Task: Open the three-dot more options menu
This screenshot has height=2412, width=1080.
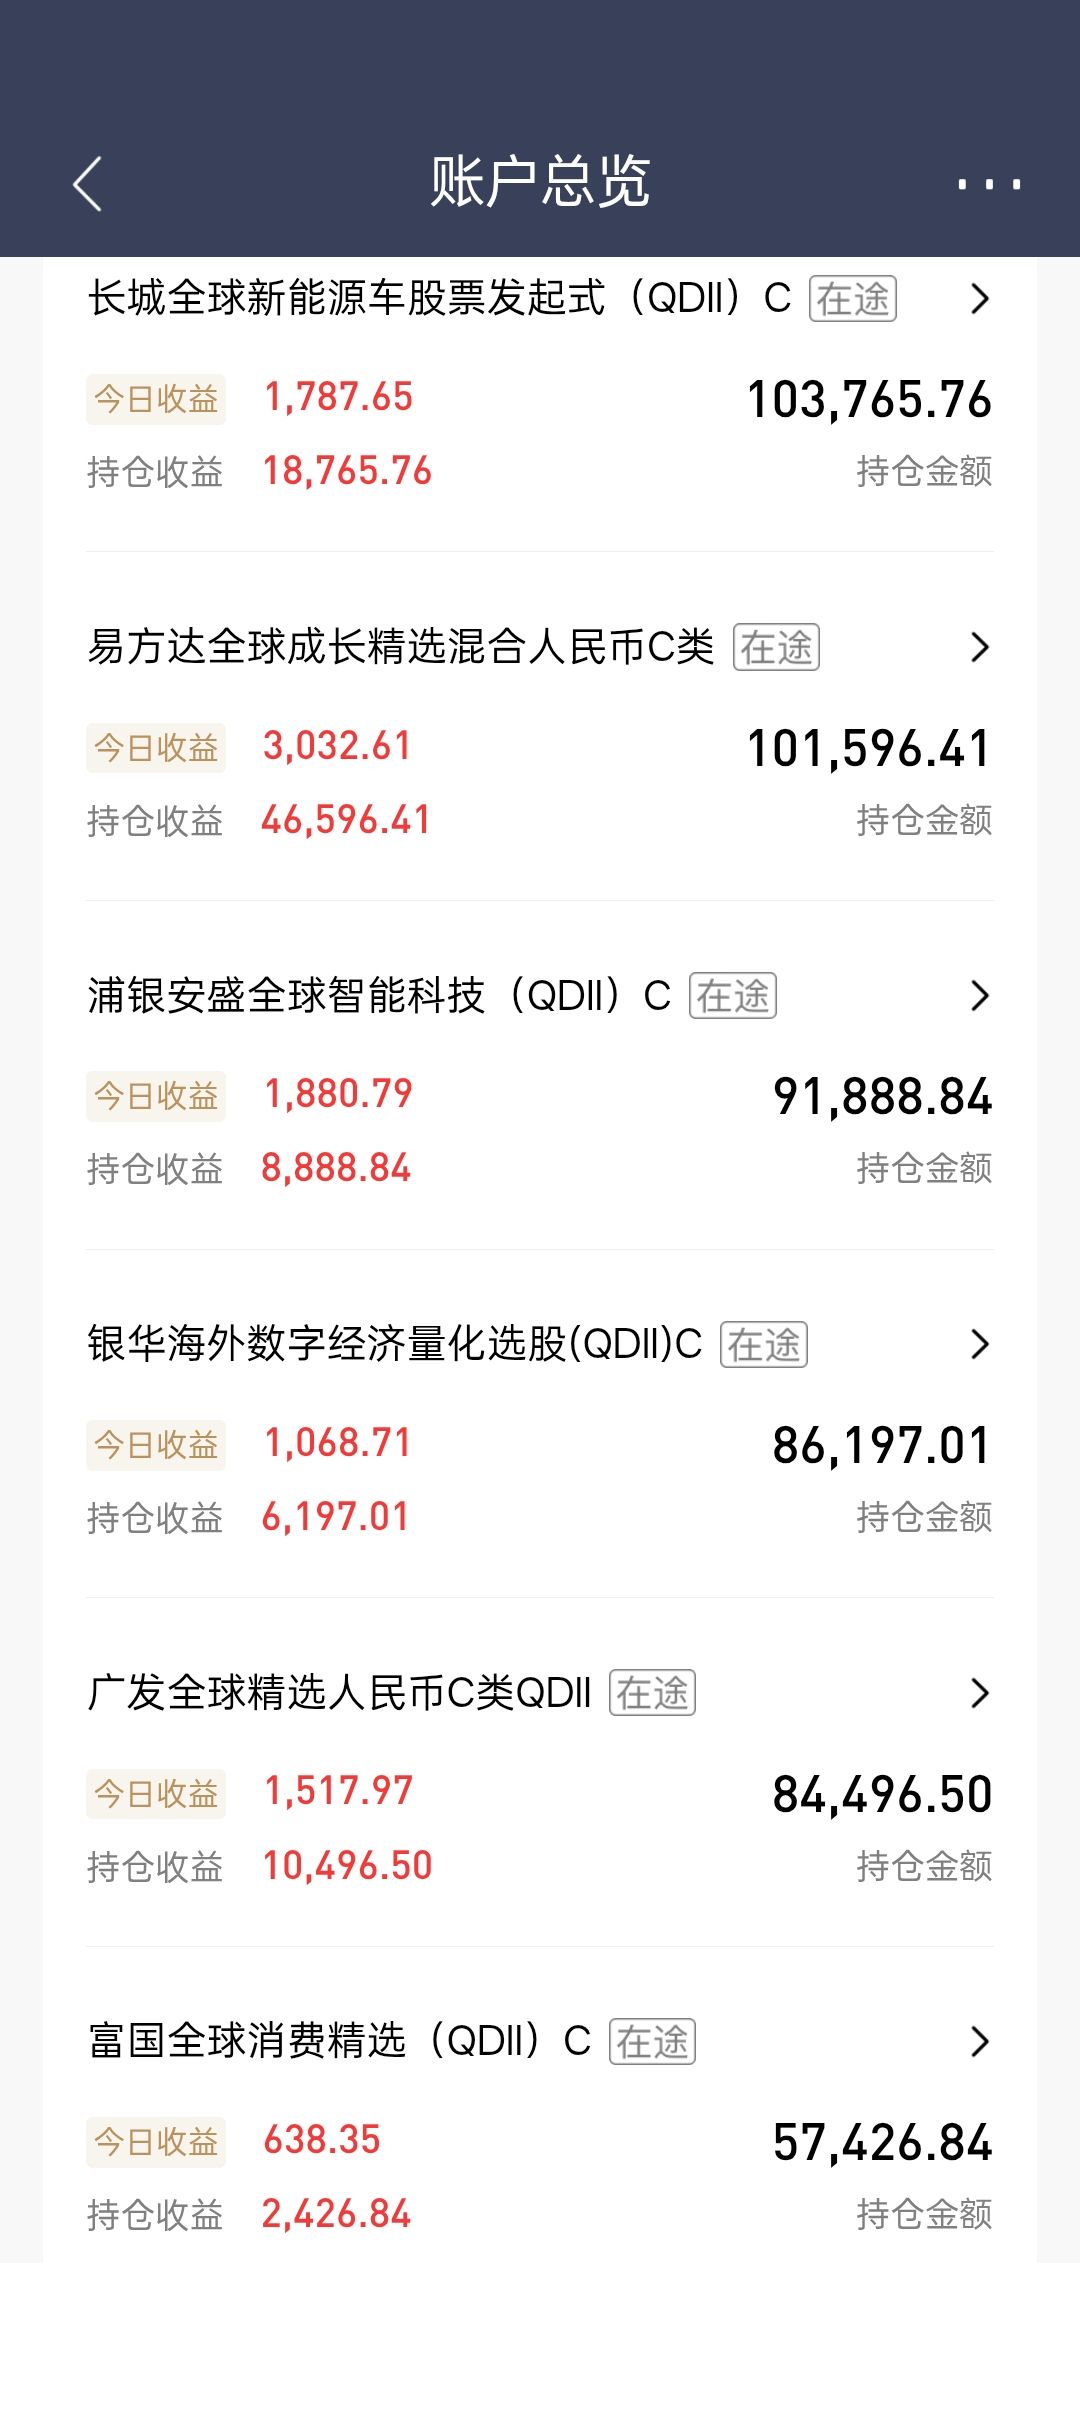Action: click(988, 184)
